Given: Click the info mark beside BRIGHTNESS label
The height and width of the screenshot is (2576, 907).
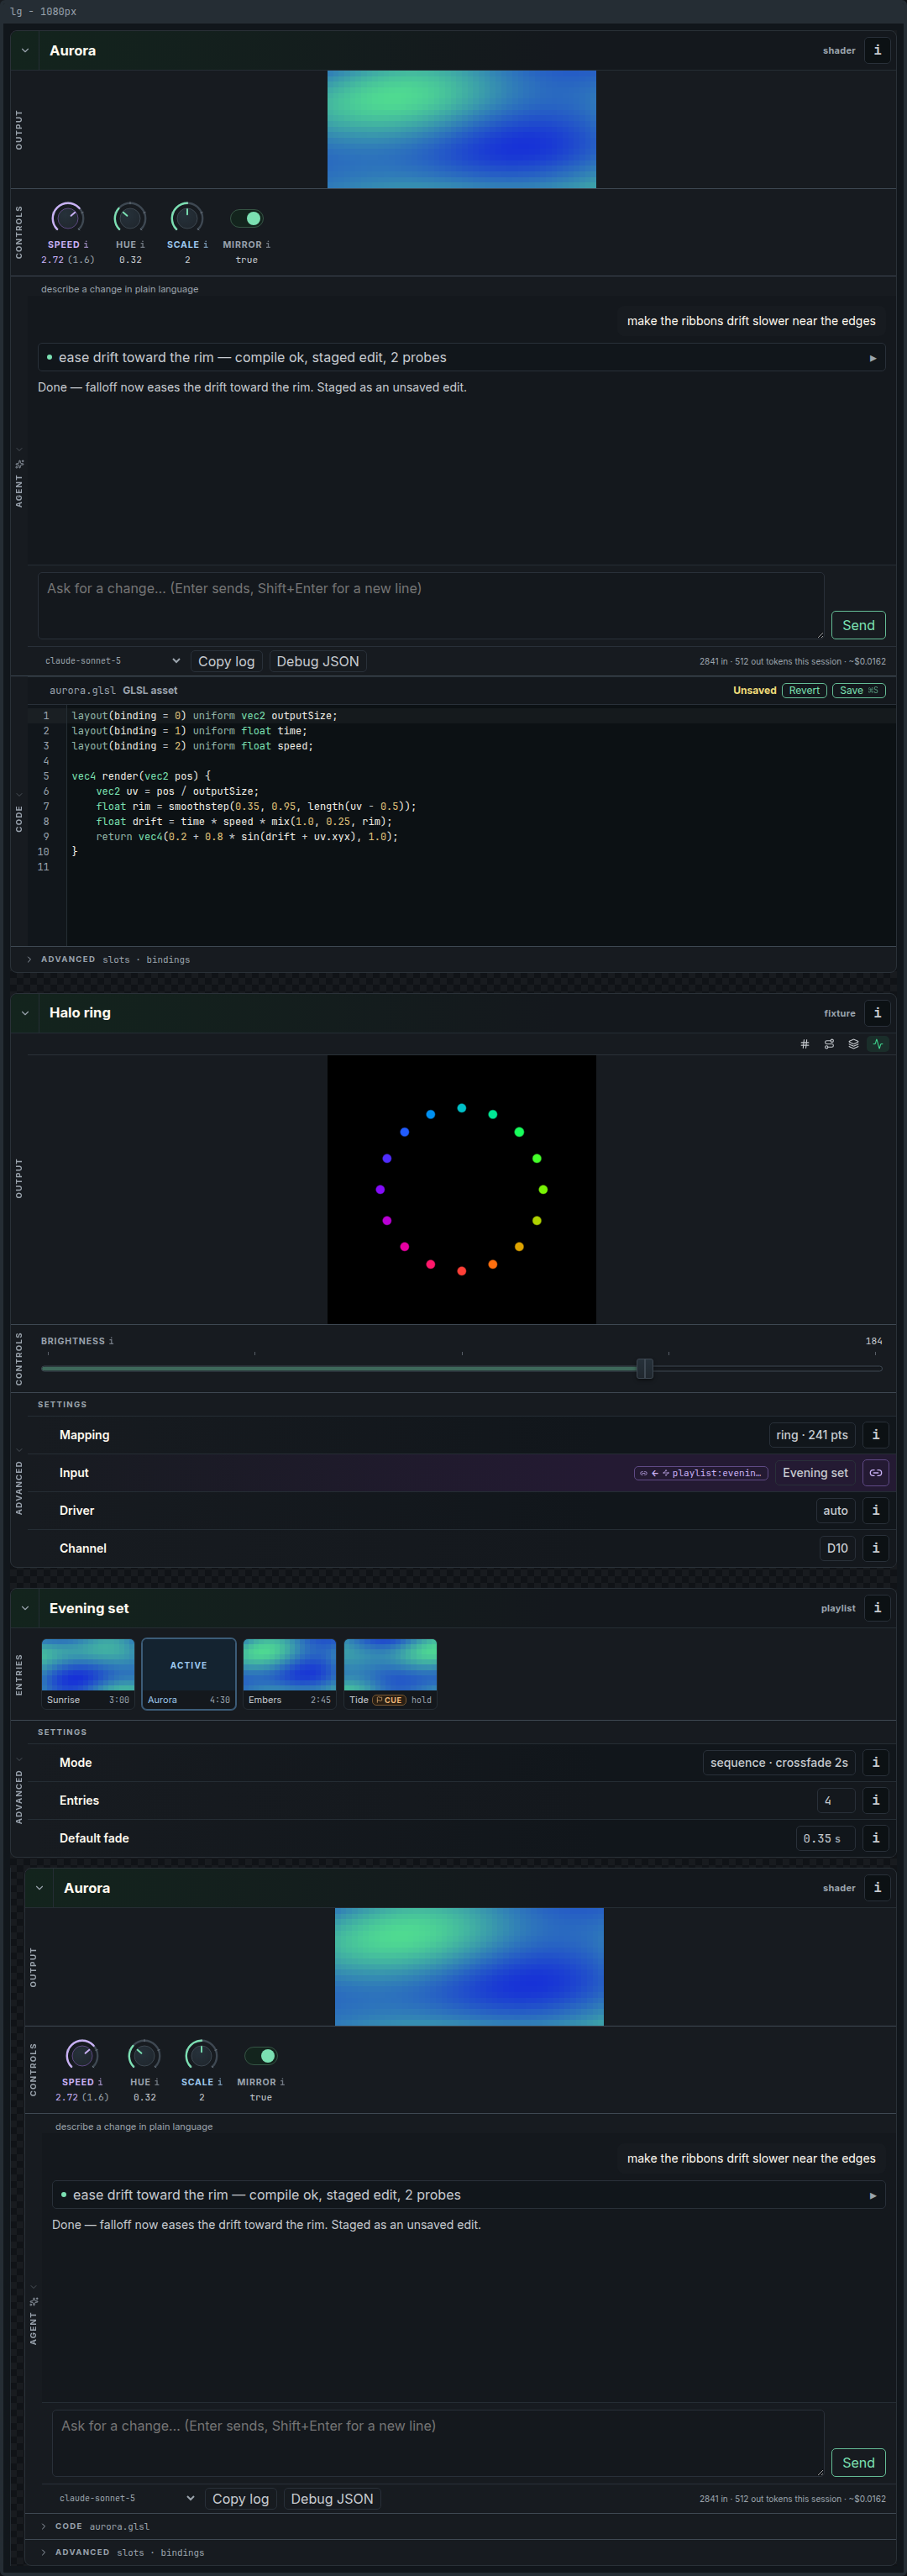Looking at the screenshot, I should click(111, 1341).
